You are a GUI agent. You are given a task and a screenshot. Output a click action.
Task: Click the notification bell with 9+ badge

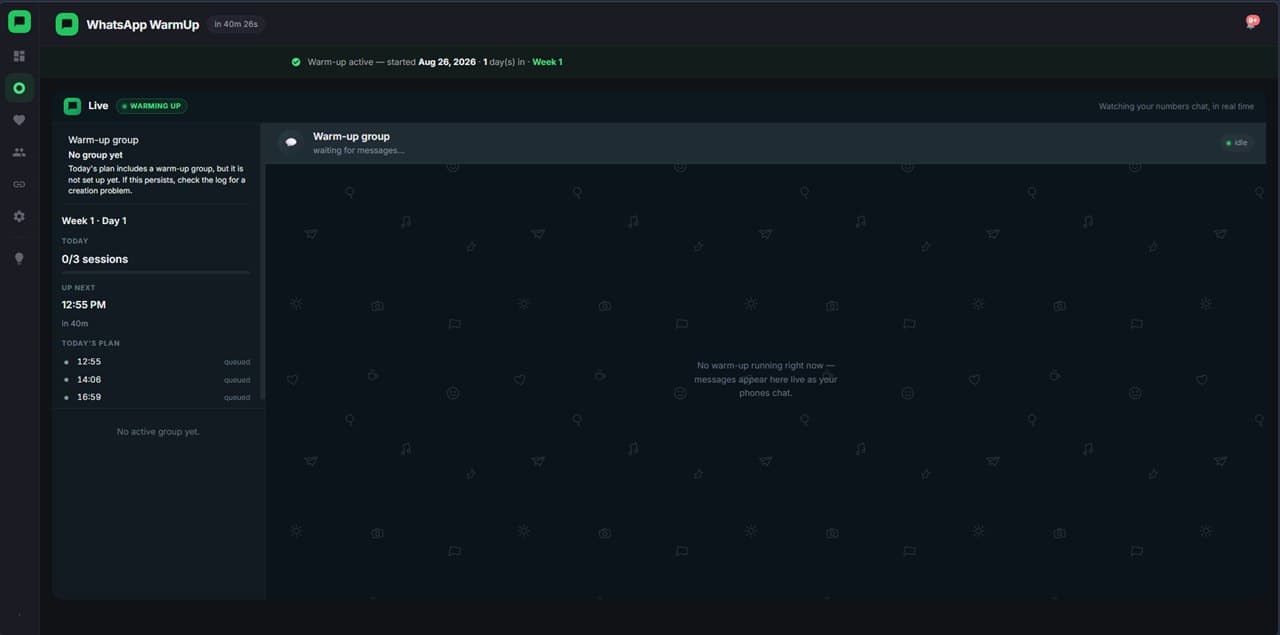coord(1251,22)
